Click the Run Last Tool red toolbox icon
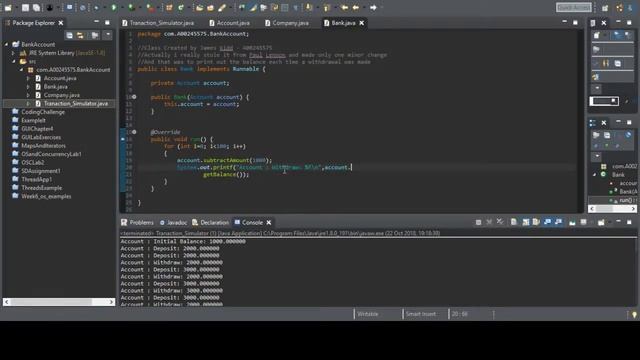The width and height of the screenshot is (640, 360). pyautogui.click(x=151, y=7)
